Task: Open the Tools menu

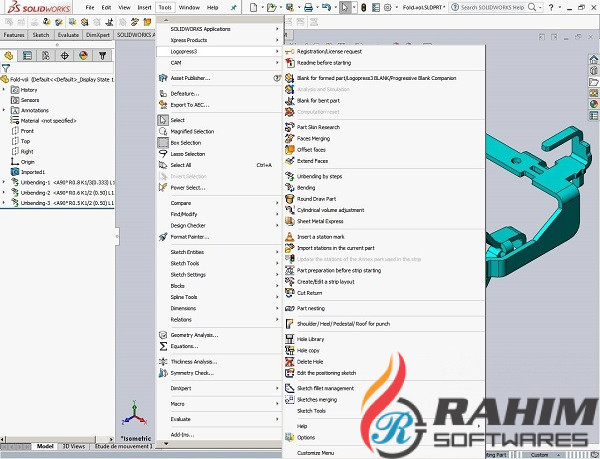Action: pos(165,7)
